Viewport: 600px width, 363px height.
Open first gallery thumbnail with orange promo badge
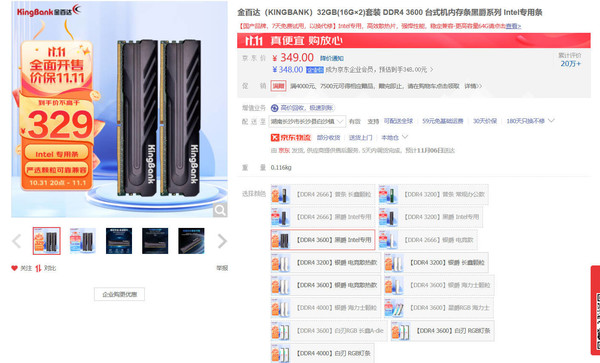[x=46, y=241]
